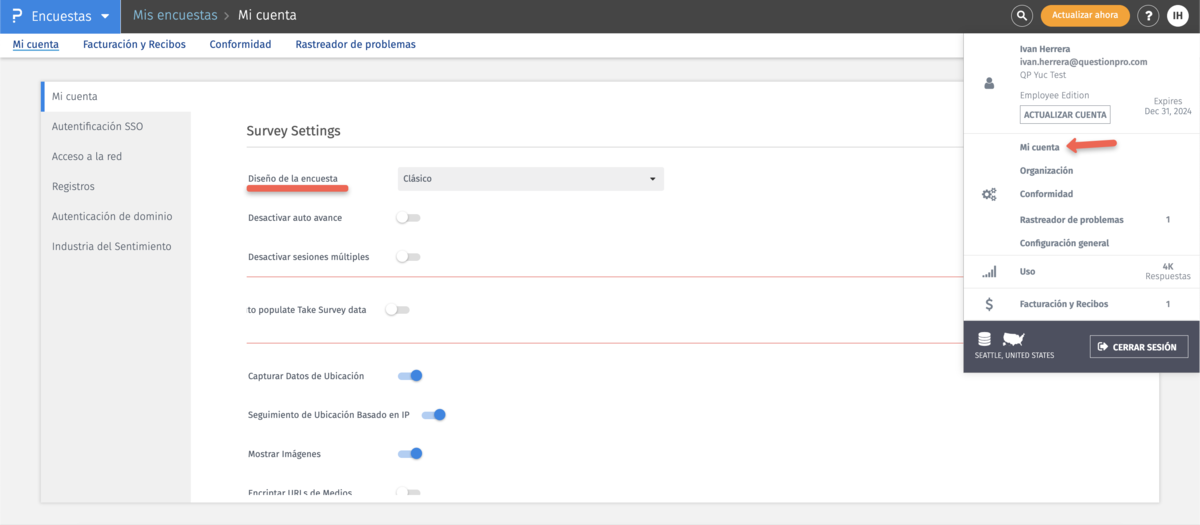Open the Rastreador de problemas tab
The width and height of the screenshot is (1200, 525).
355,44
